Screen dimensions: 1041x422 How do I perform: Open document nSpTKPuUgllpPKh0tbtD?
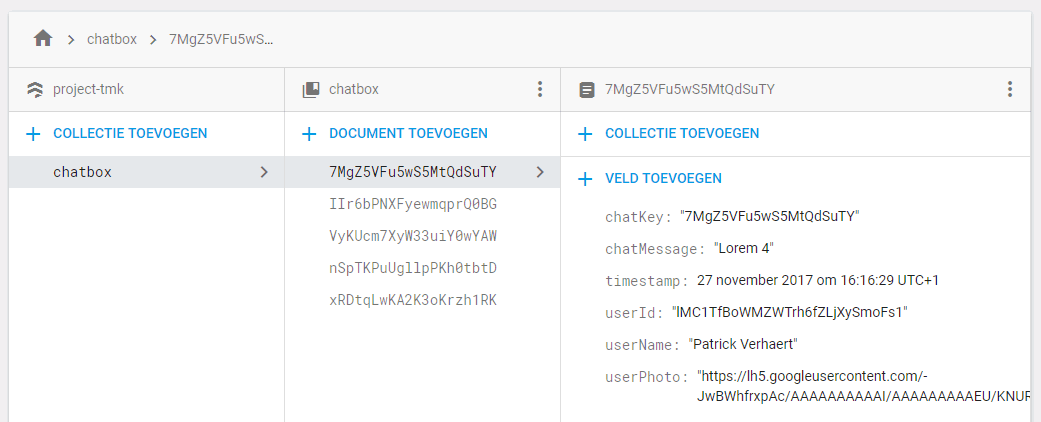[x=412, y=268]
